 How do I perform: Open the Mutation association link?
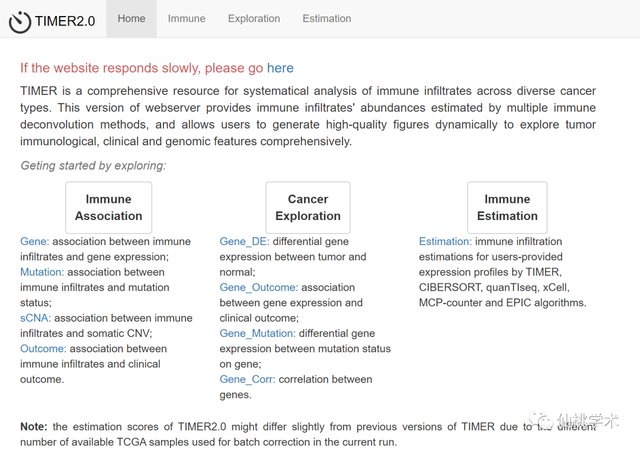click(42, 272)
